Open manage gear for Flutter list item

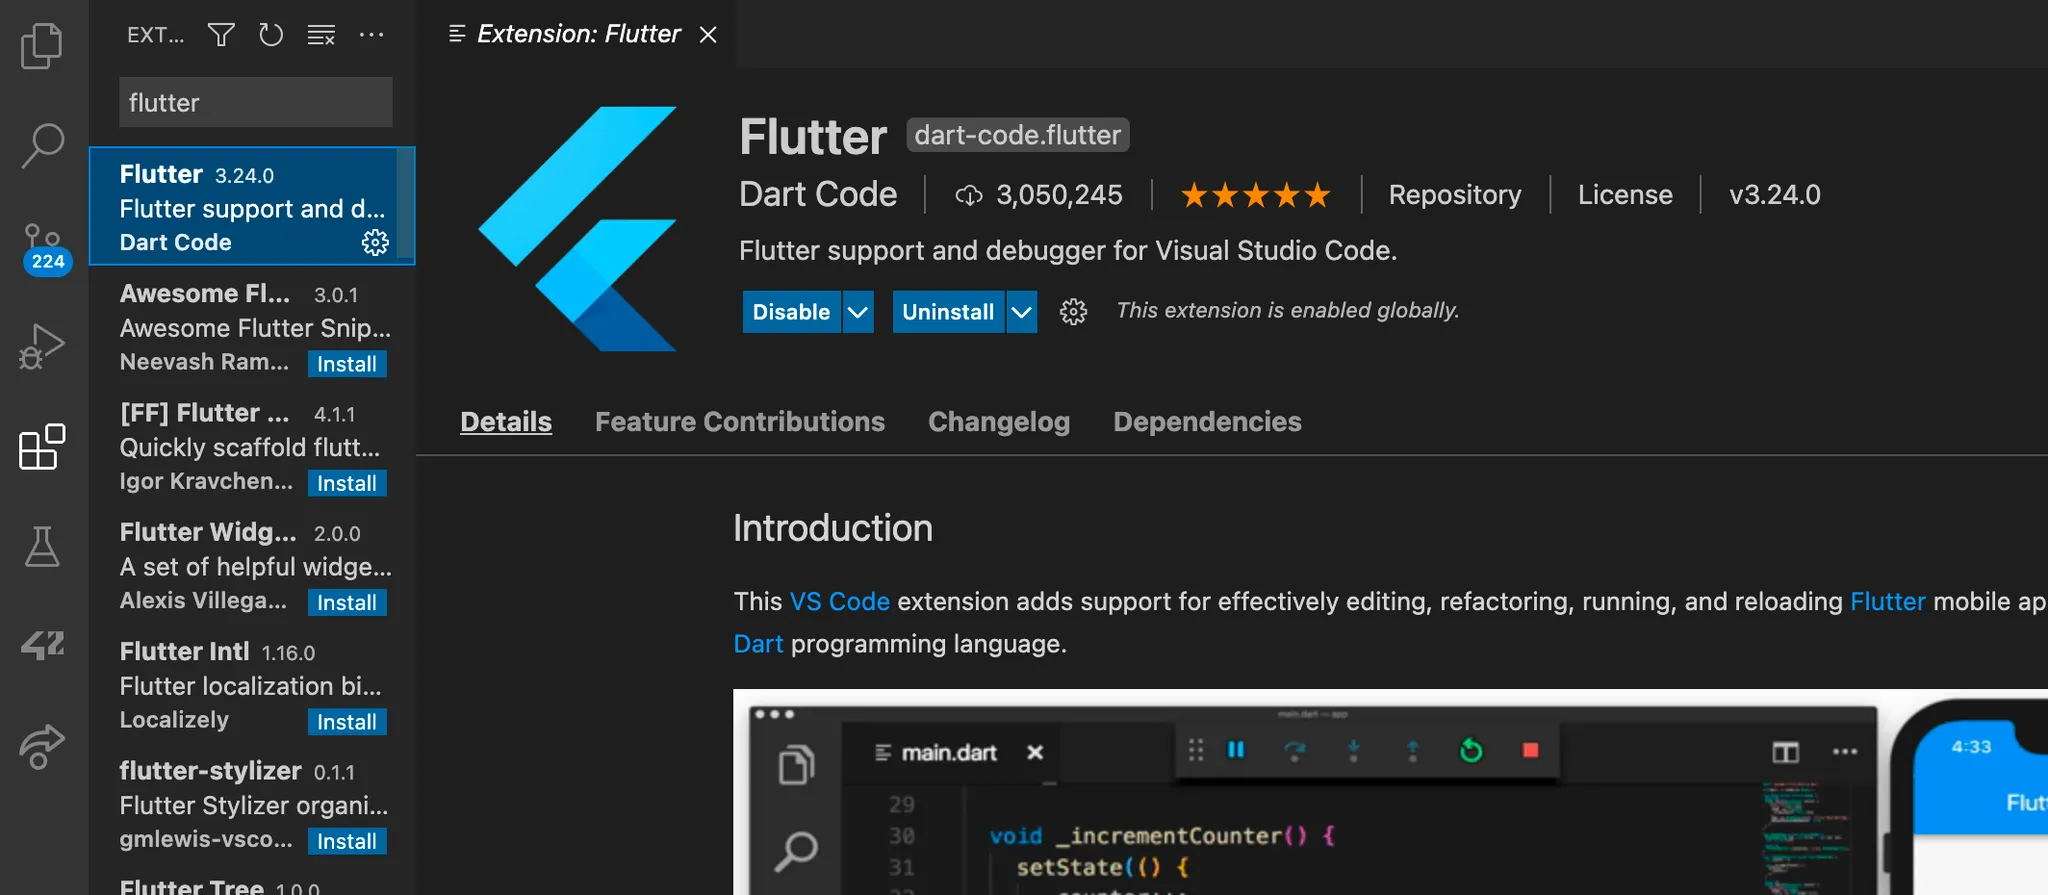(x=375, y=242)
